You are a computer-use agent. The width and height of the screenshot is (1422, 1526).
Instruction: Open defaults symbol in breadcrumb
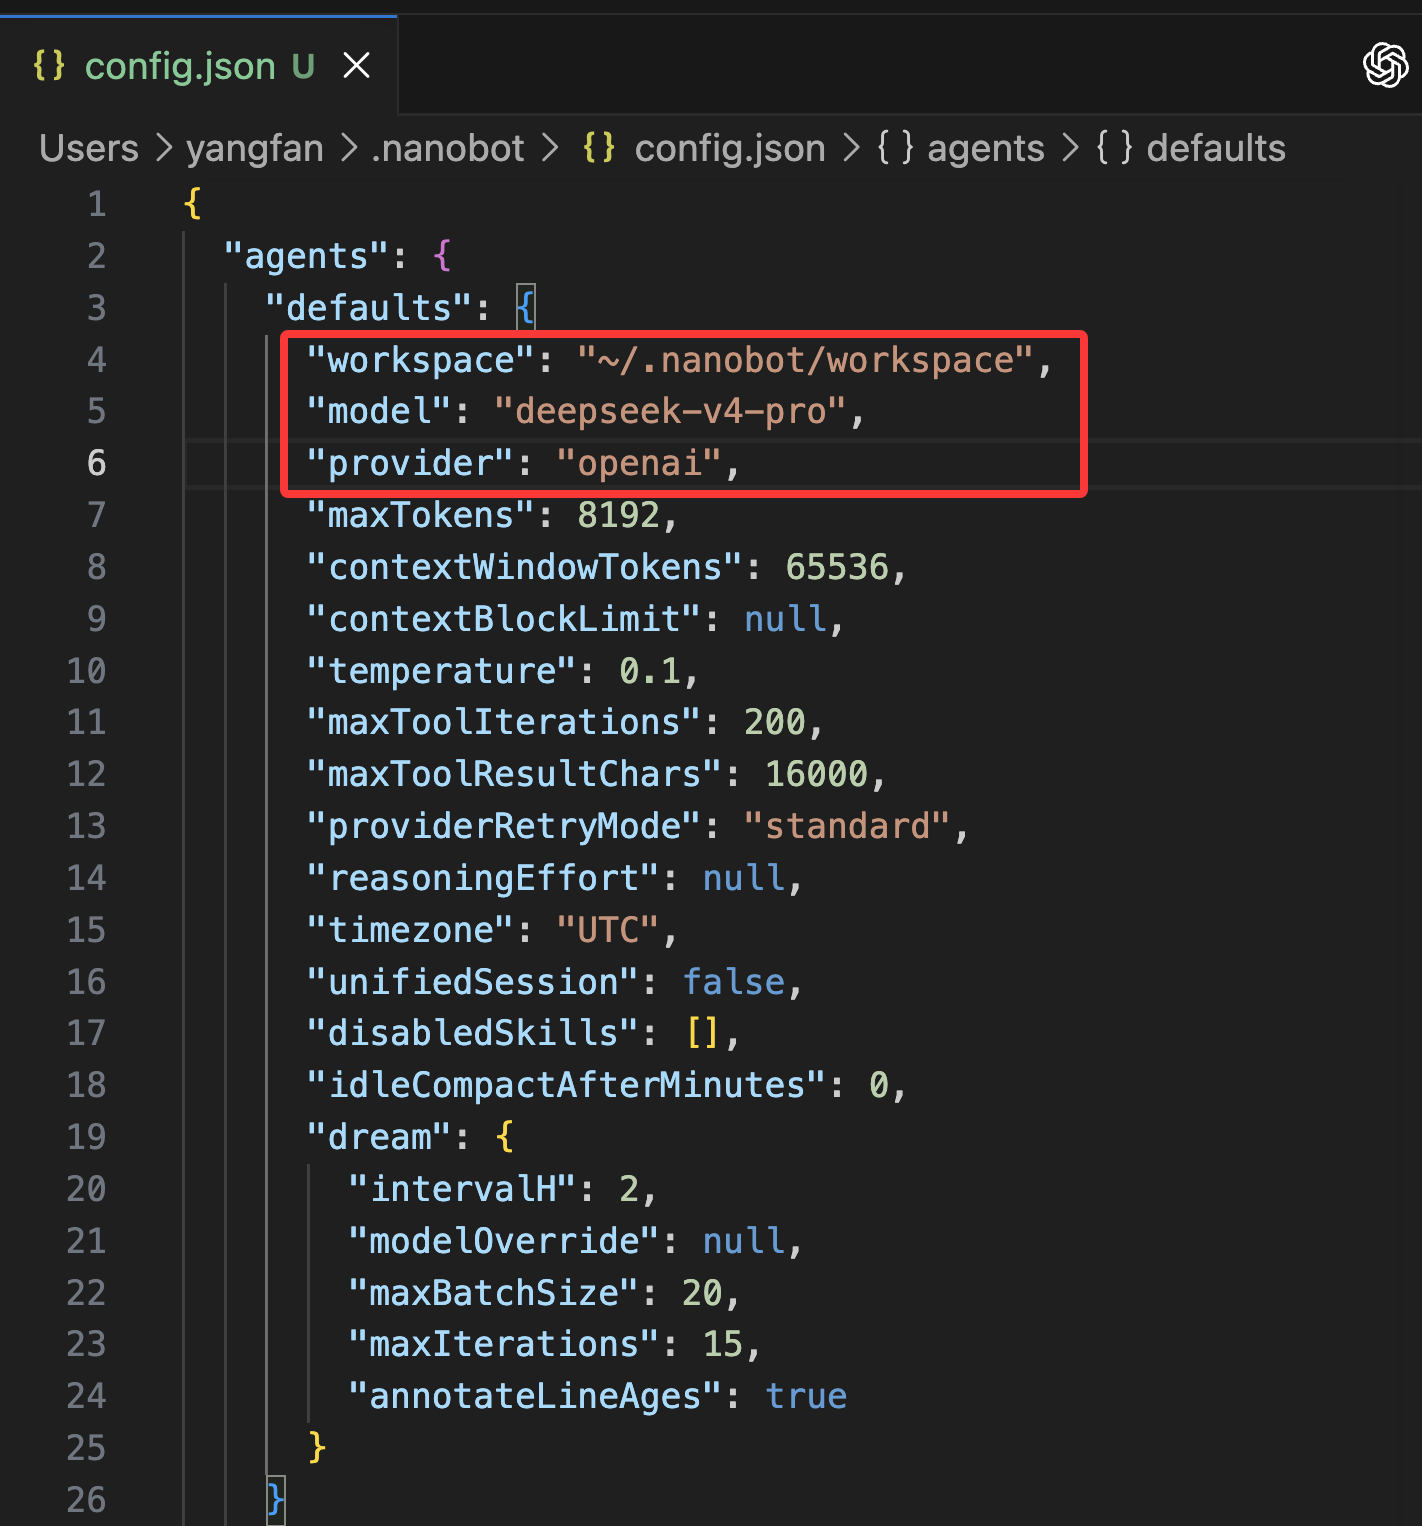[x=1216, y=148]
